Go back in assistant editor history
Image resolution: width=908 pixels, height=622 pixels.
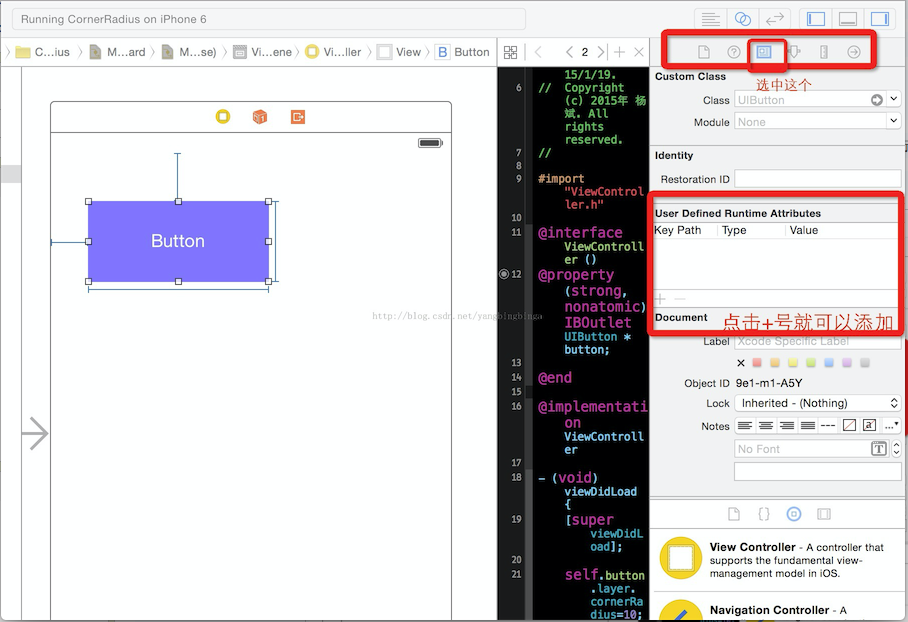coord(538,52)
